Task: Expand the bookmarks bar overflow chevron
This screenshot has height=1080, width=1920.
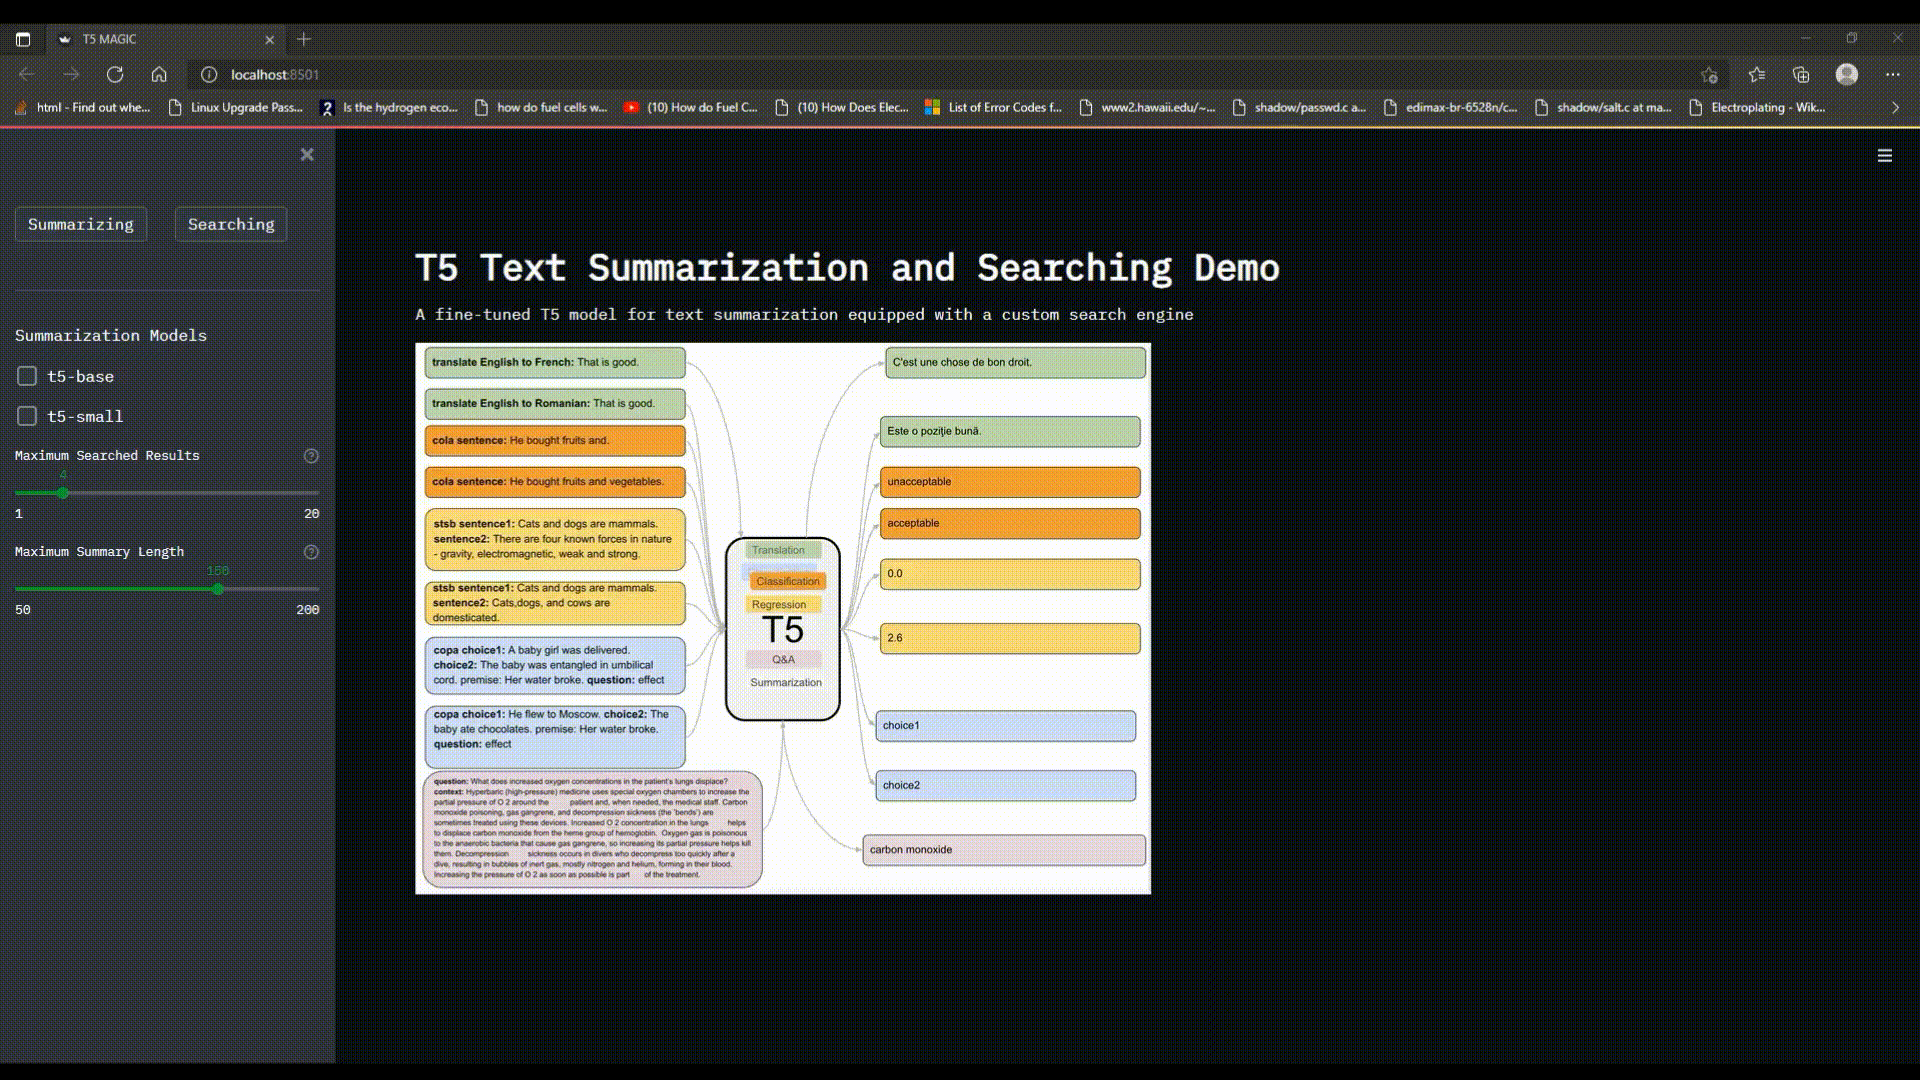Action: coord(1894,107)
